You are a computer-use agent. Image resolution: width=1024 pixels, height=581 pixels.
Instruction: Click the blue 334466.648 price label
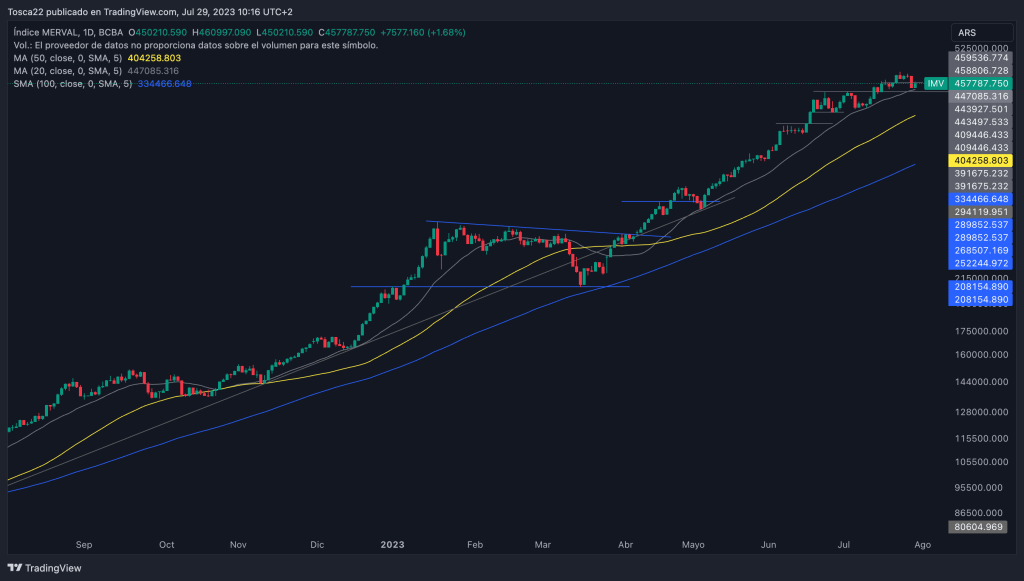[980, 199]
